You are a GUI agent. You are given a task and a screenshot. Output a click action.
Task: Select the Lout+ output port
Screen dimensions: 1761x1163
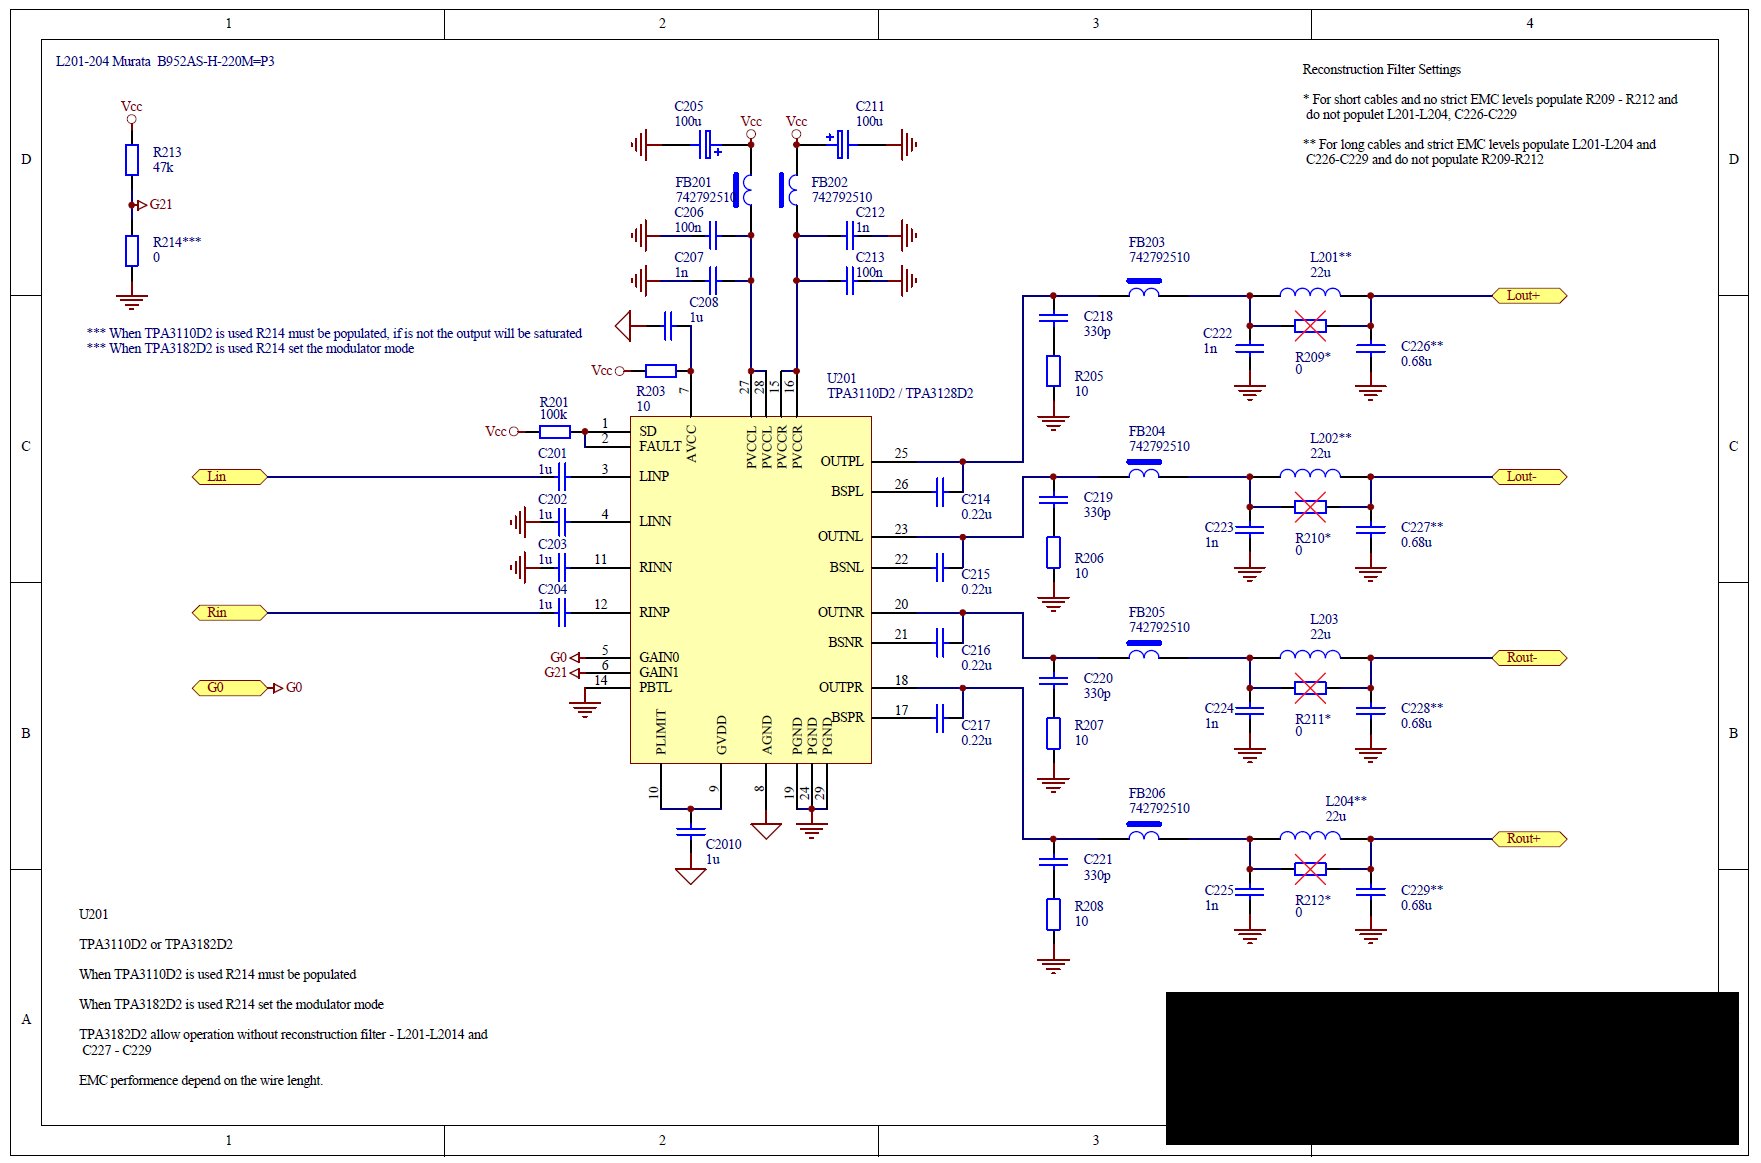coord(1529,296)
